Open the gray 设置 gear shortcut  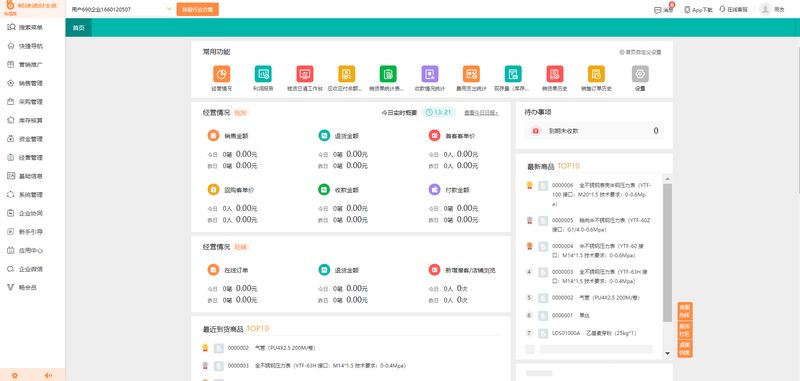[640, 74]
